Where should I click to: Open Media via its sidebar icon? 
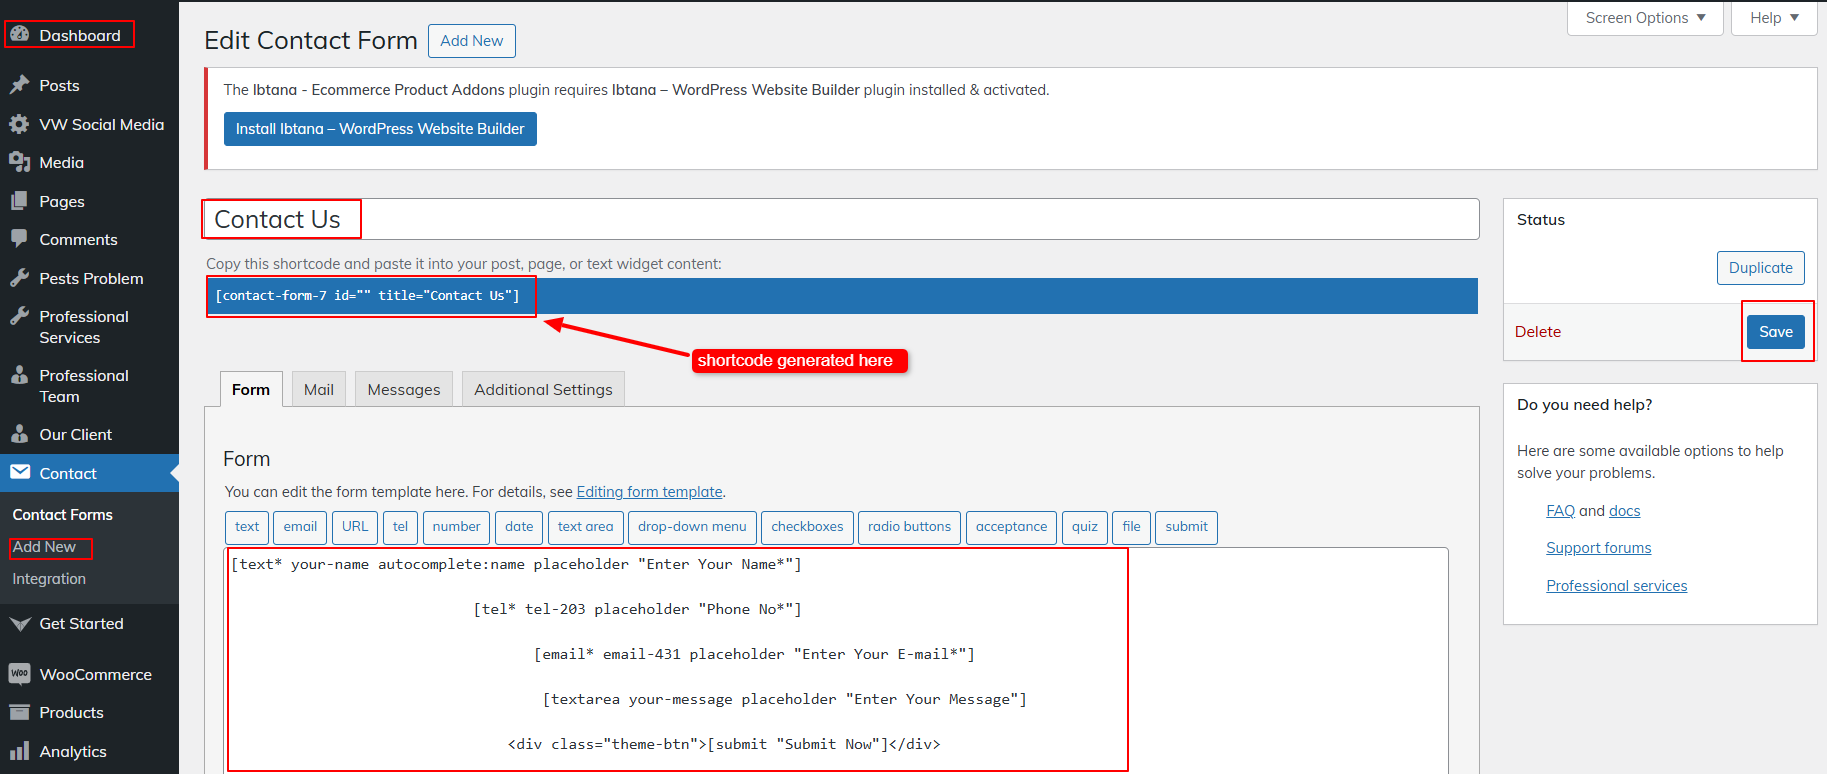19,162
